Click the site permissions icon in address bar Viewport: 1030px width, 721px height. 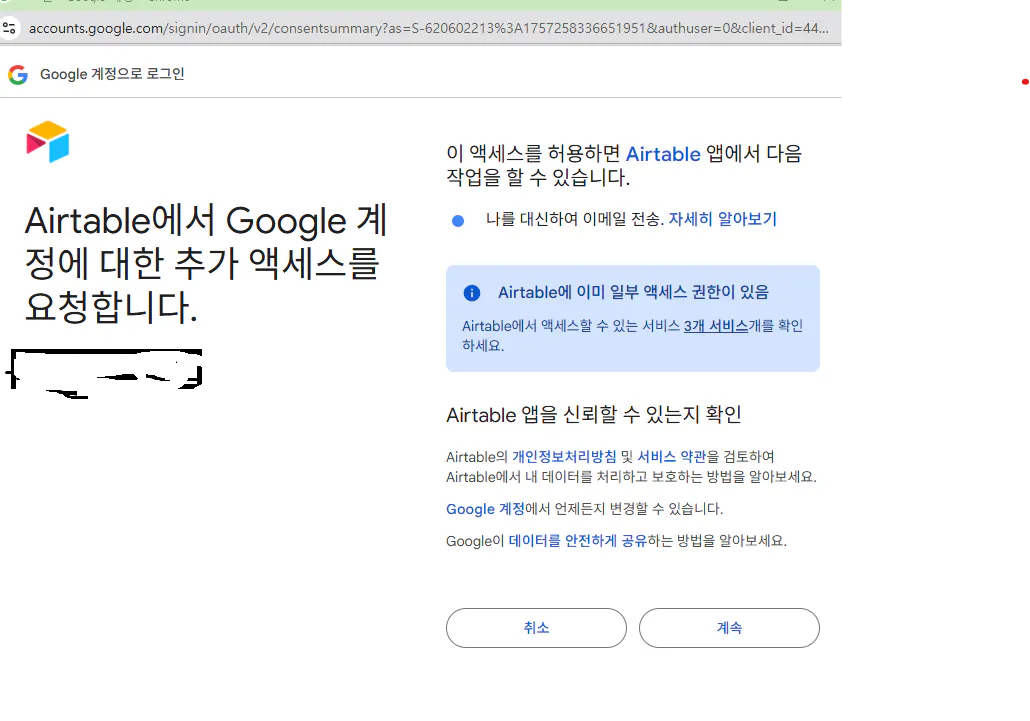coord(11,28)
